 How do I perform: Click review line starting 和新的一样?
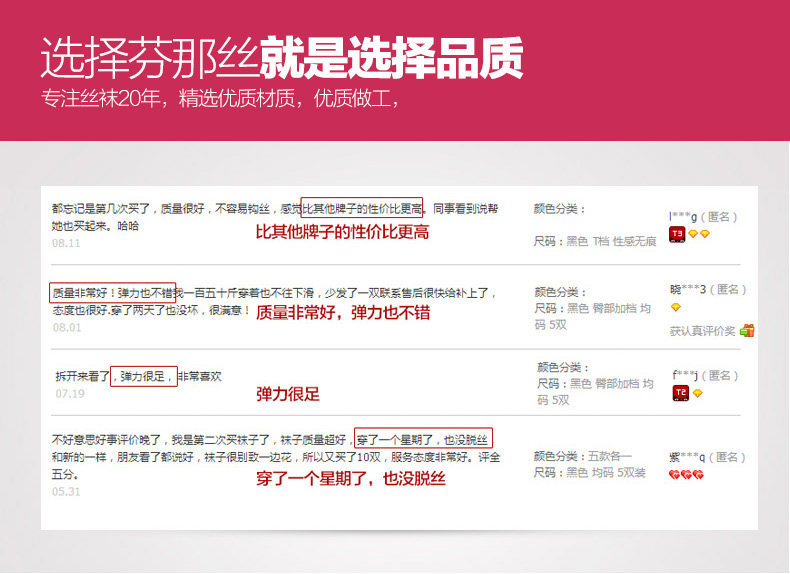276,457
